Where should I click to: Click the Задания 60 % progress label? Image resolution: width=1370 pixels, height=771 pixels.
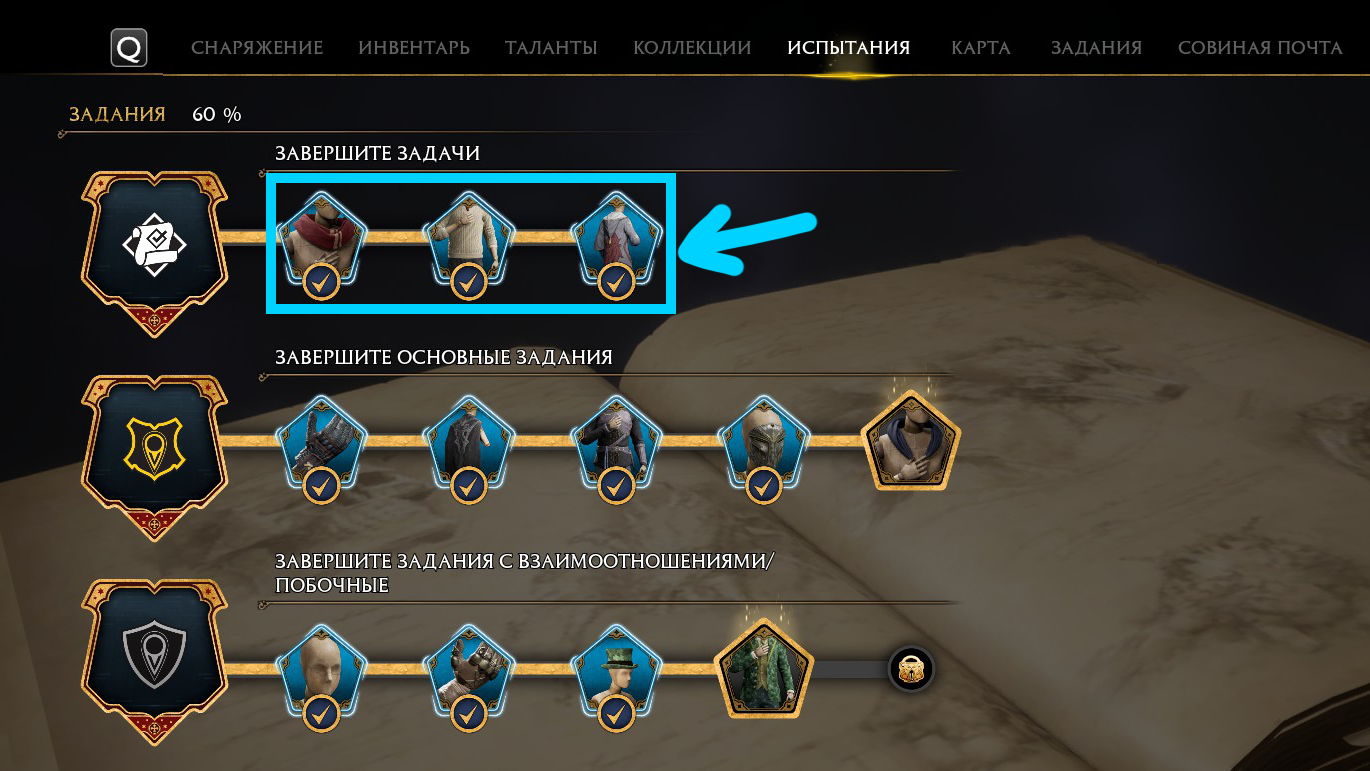[155, 114]
